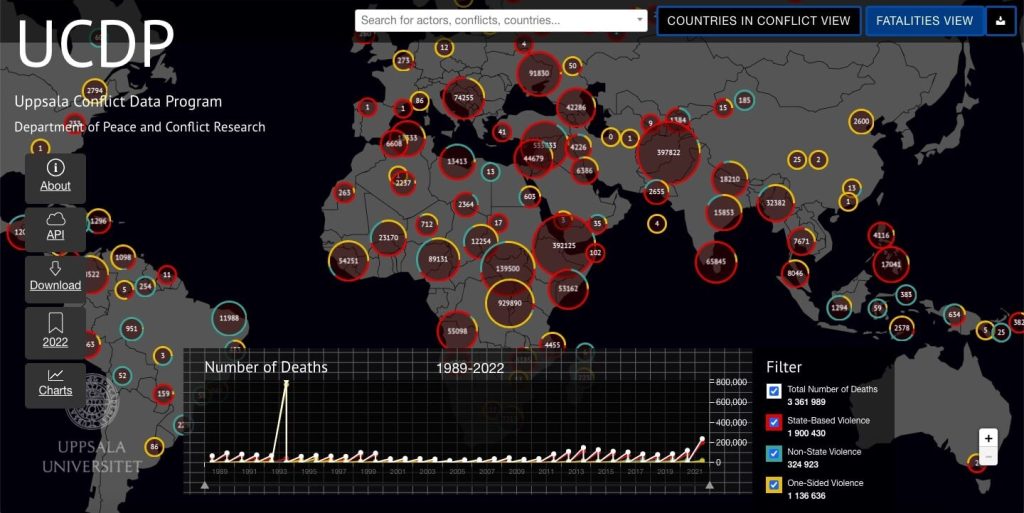
Task: Select the 139500 fatalities cluster
Action: point(507,268)
